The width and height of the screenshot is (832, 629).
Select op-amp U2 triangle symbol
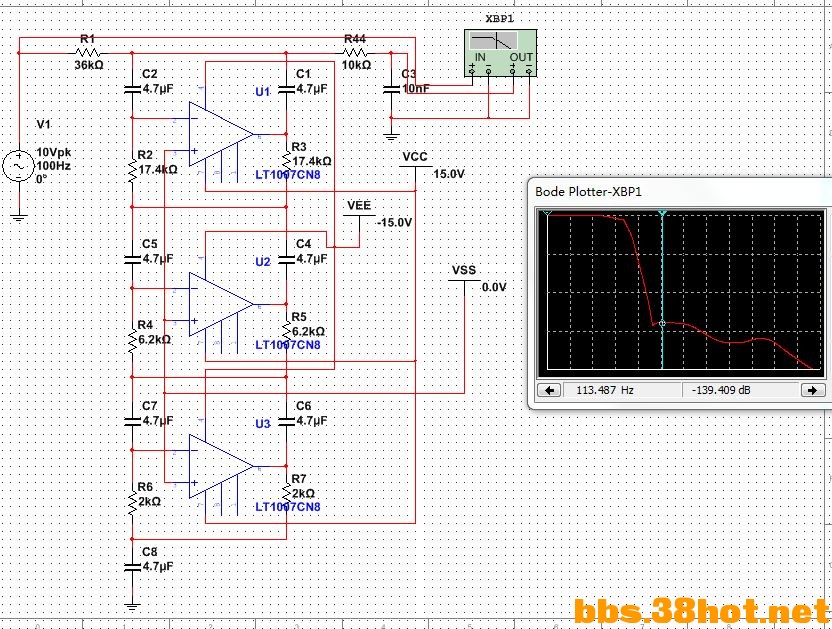coord(221,304)
